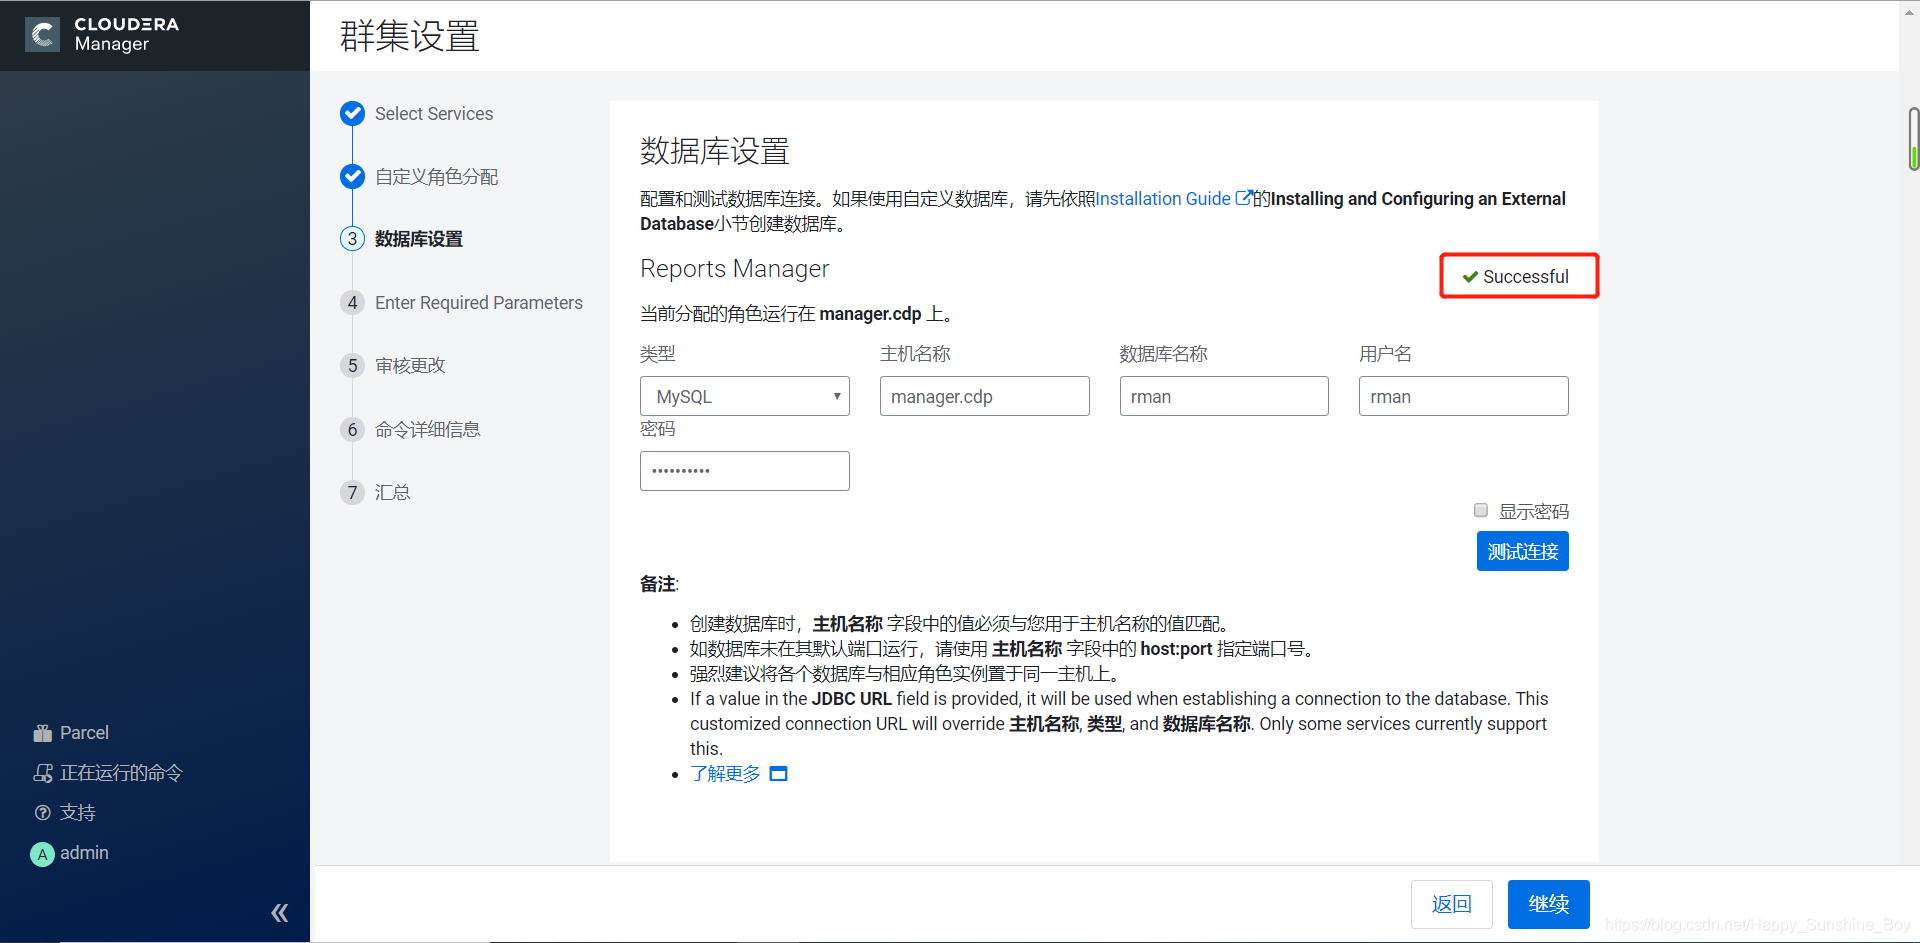Open the MySQL database type dropdown

pos(837,396)
